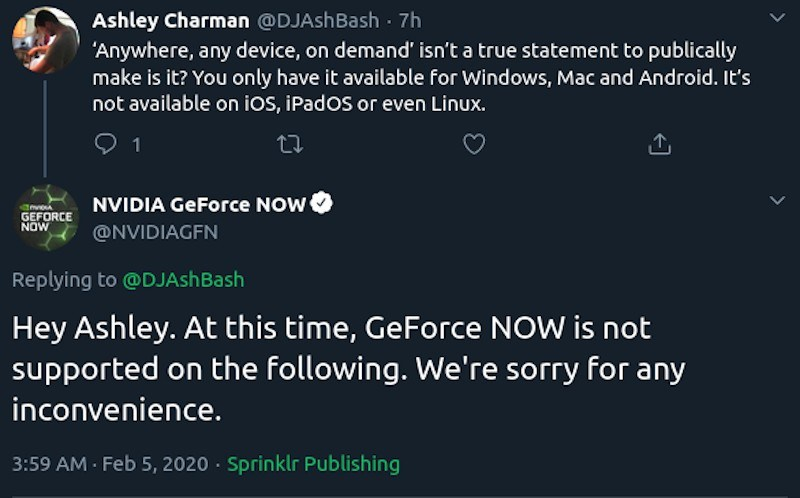This screenshot has width=800, height=498.
Task: Expand options chevron on Ashley's tweet
Action: (777, 19)
